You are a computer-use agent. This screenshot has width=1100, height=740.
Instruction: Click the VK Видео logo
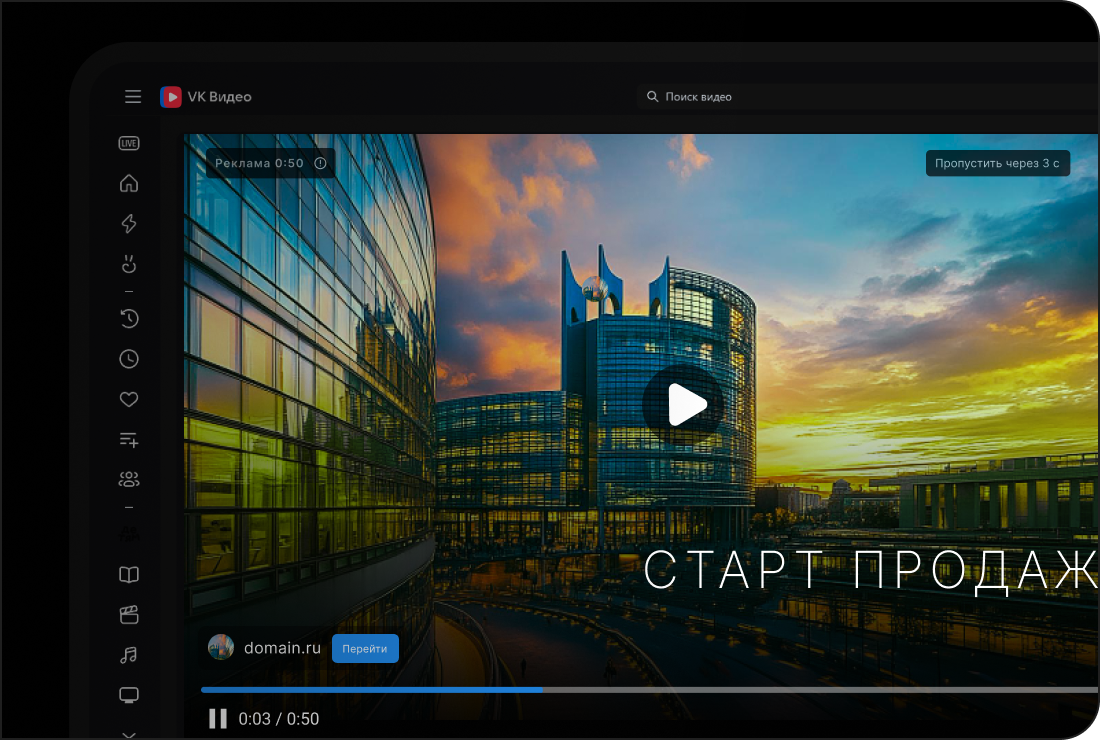(206, 97)
